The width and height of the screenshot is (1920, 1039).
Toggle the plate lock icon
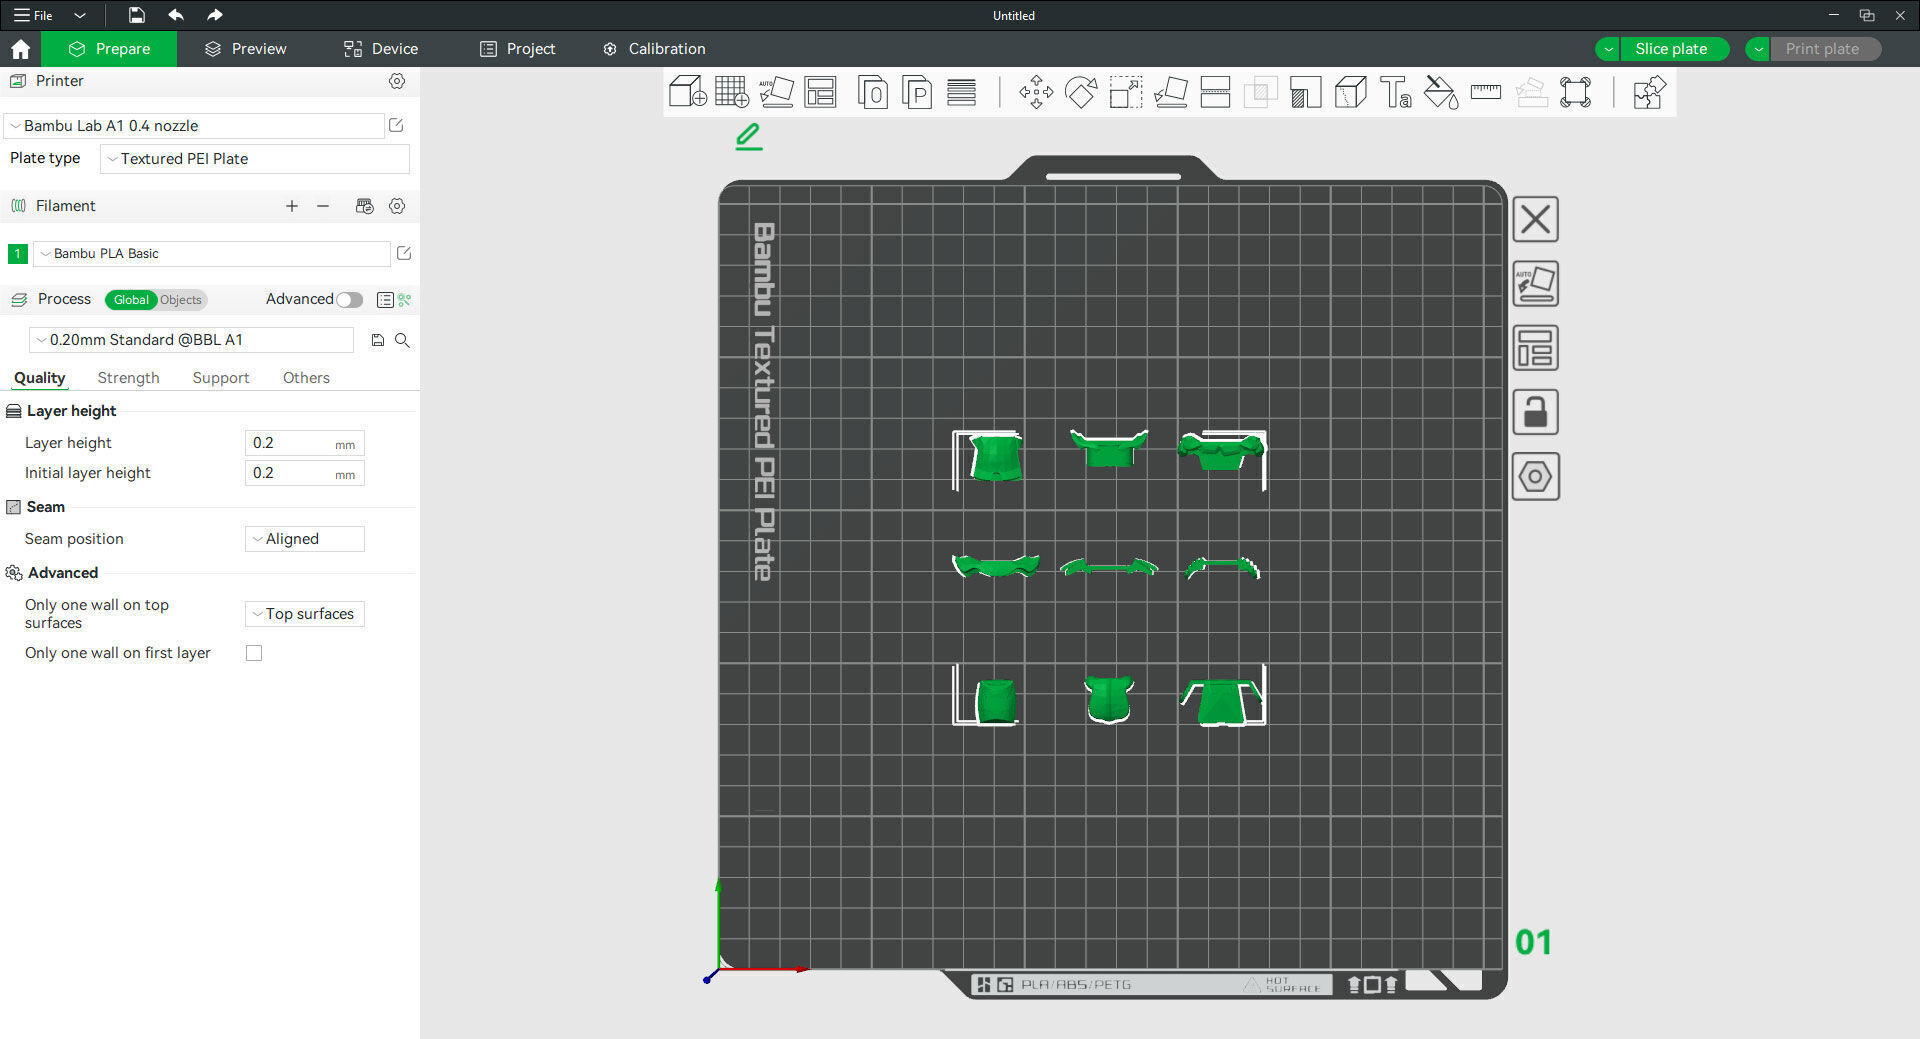1535,412
